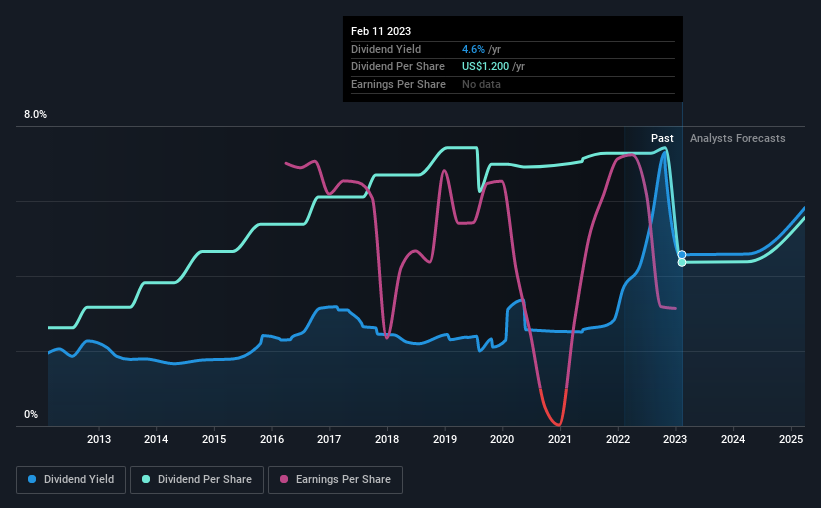
Task: Click the 4.6% dividend yield value
Action: pos(473,49)
